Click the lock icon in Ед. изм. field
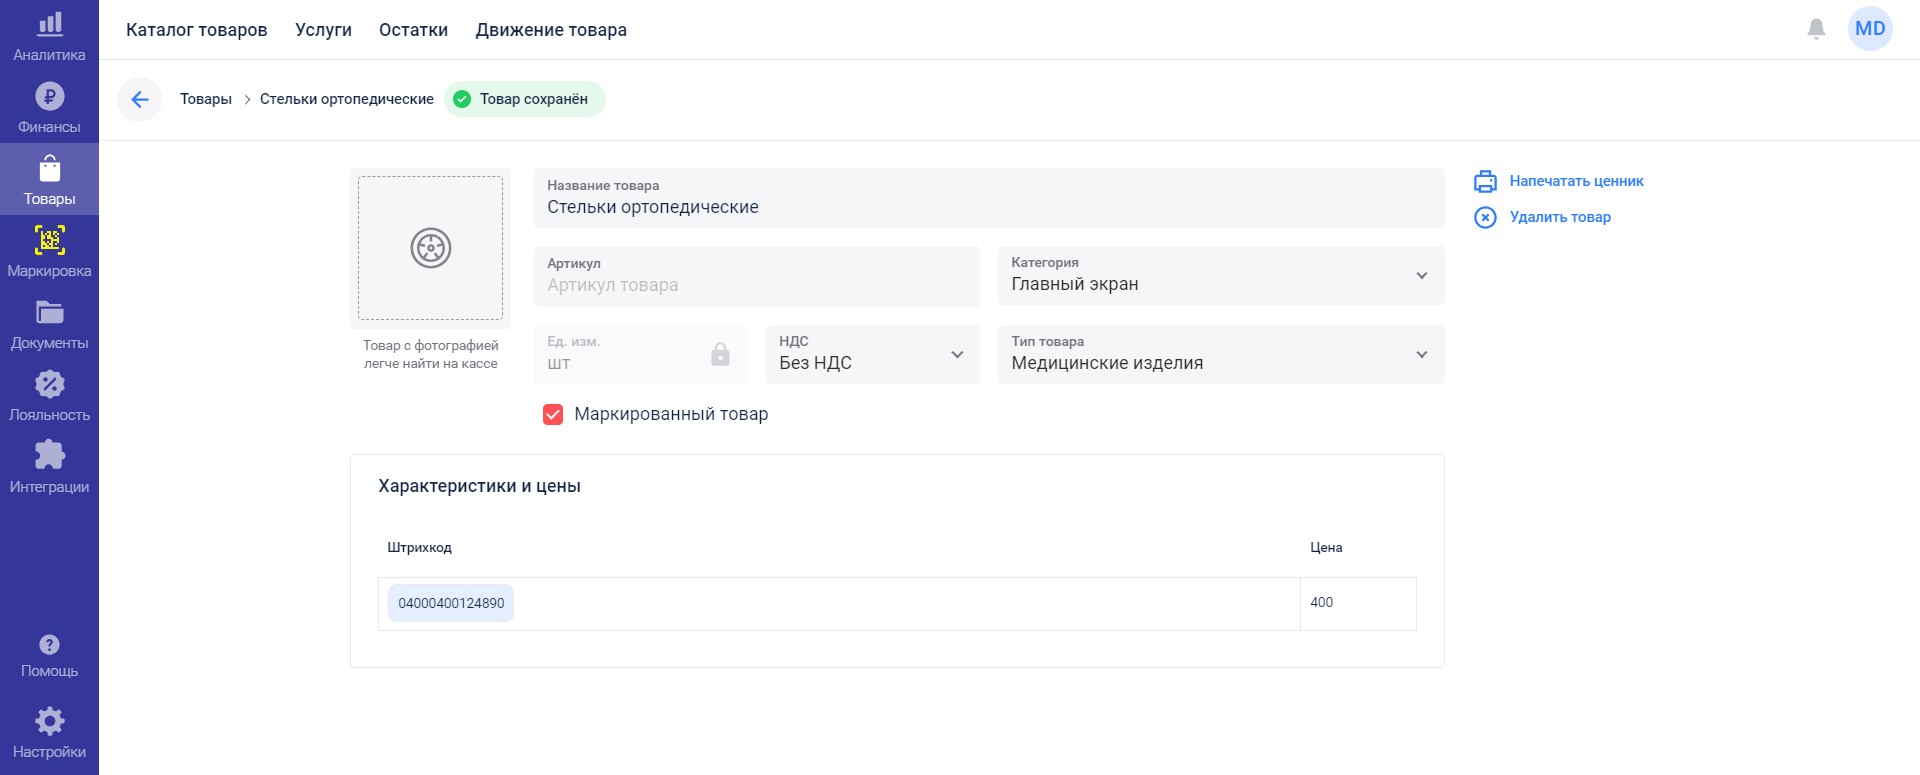Image resolution: width=1920 pixels, height=775 pixels. tap(720, 354)
